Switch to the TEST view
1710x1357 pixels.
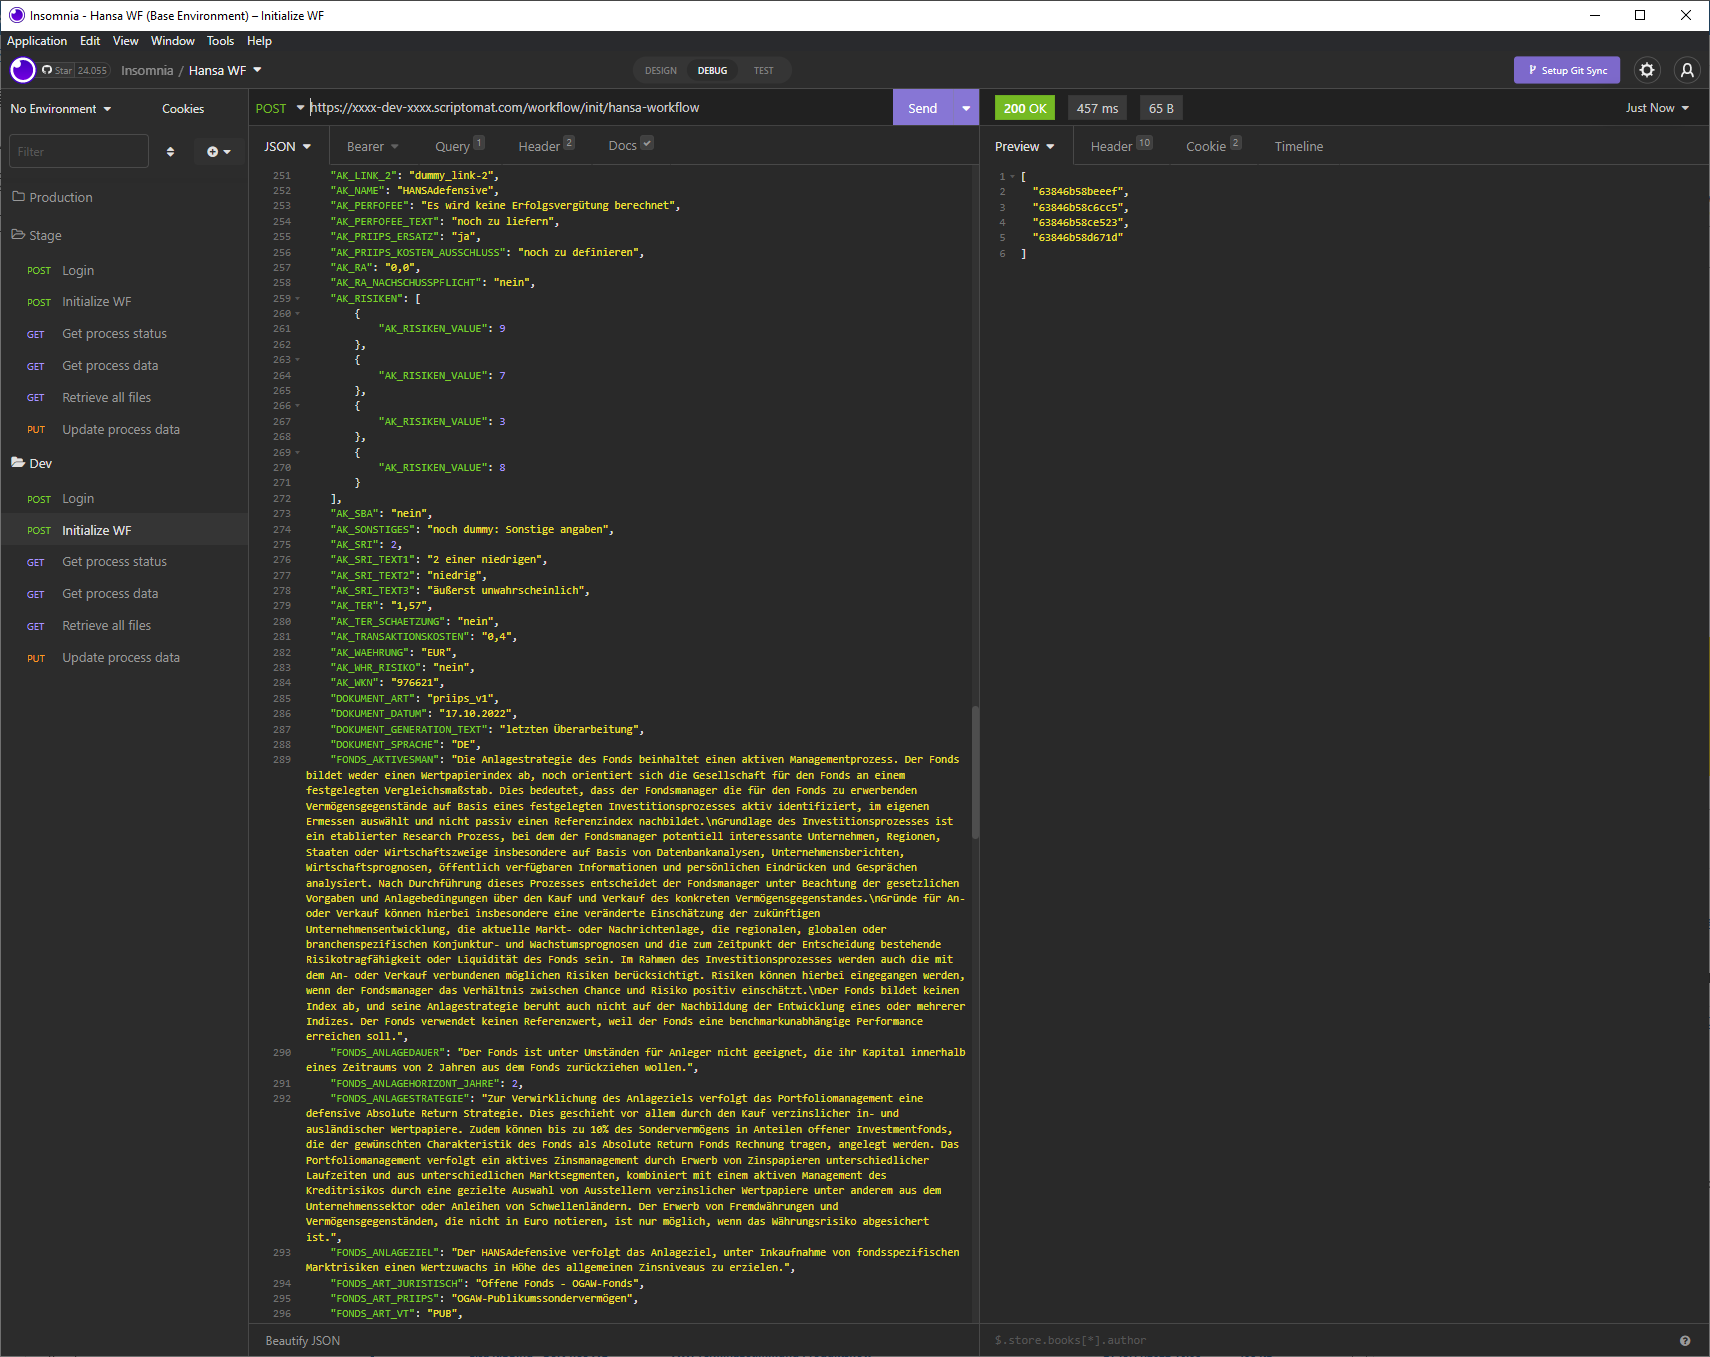[763, 71]
